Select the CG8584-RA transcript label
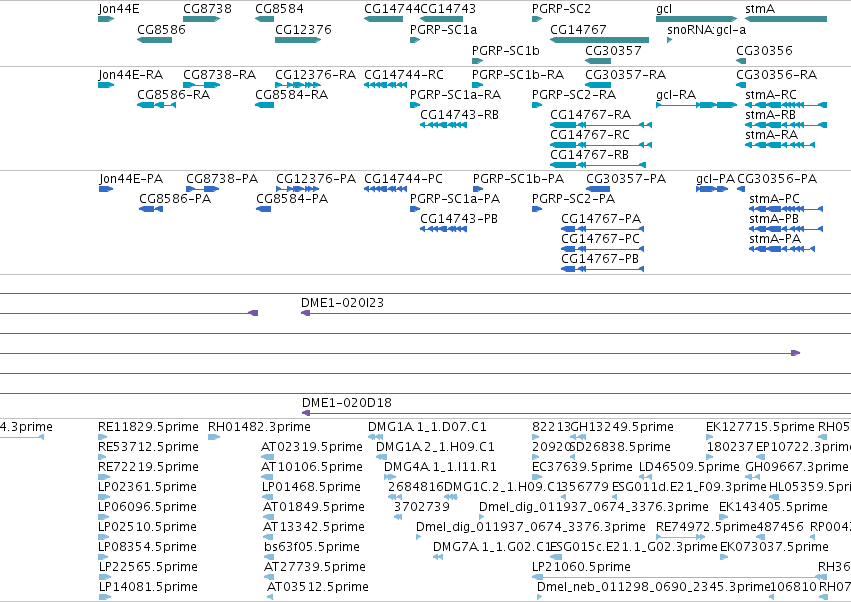Viewport: 851px width, 602px height. point(291,94)
